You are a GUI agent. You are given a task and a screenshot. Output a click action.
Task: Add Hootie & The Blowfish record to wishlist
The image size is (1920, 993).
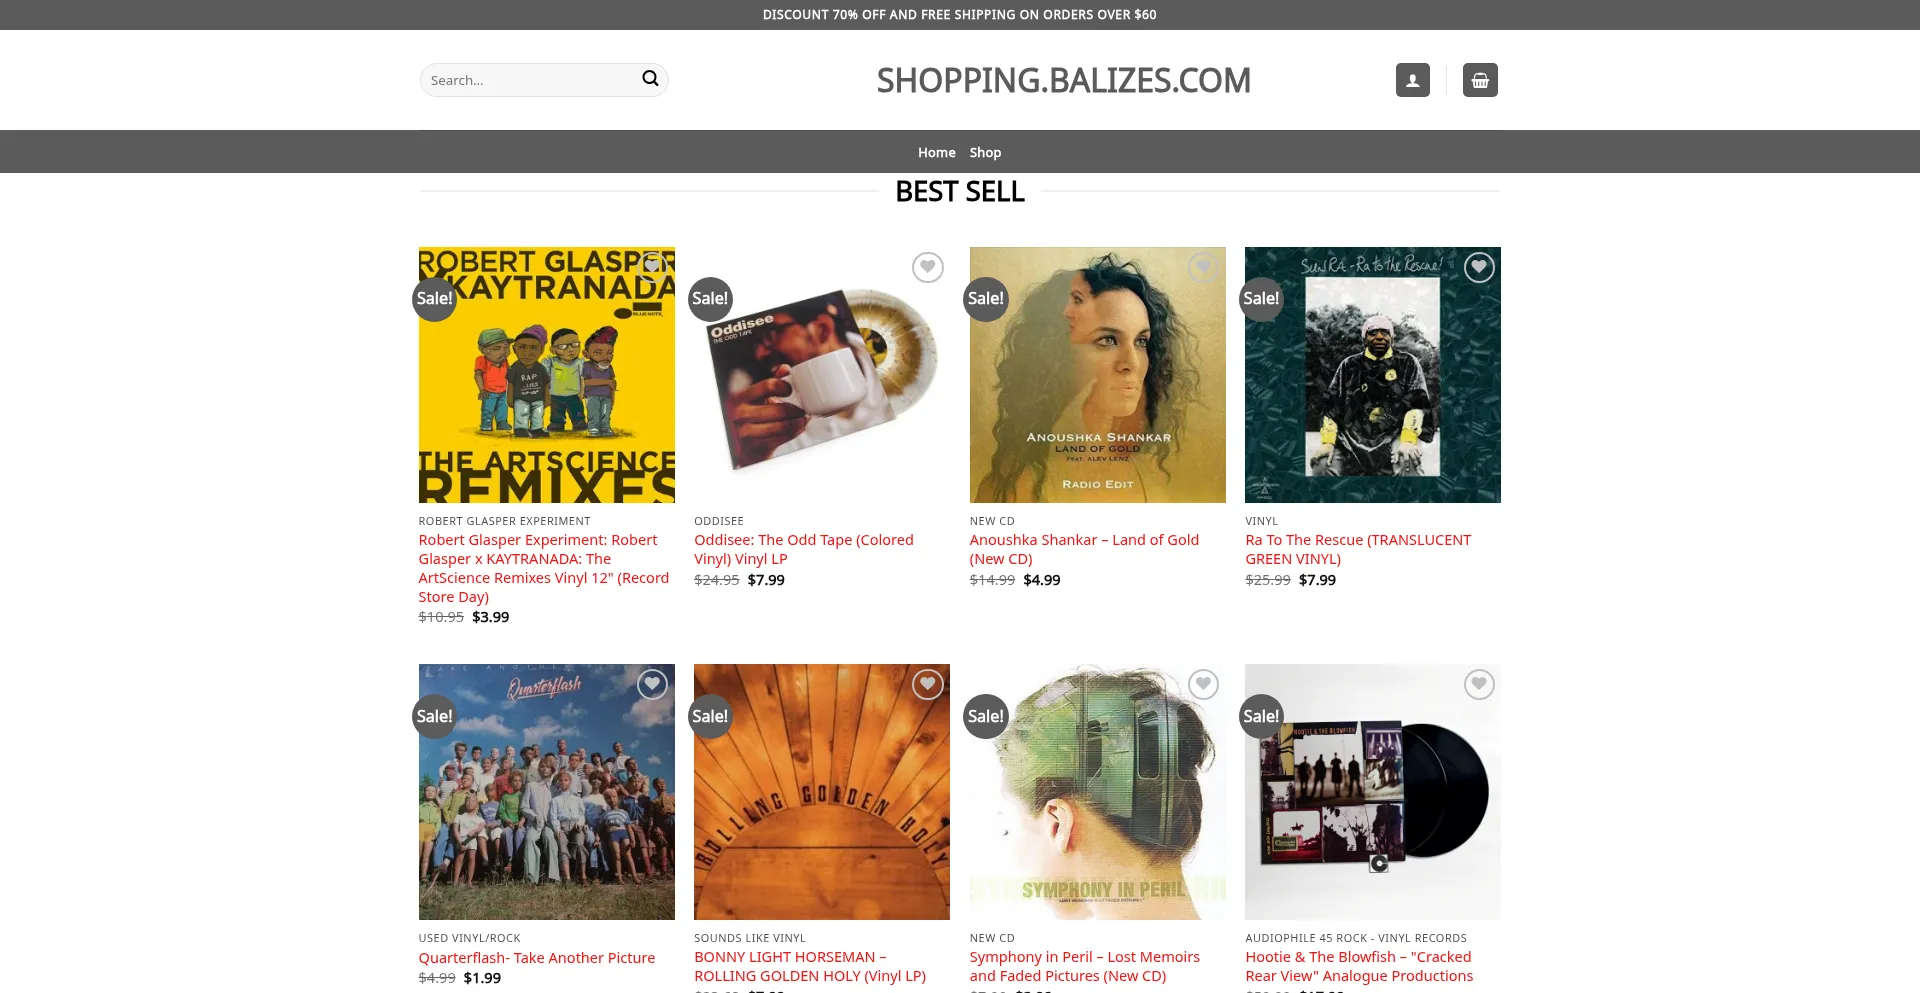point(1479,684)
